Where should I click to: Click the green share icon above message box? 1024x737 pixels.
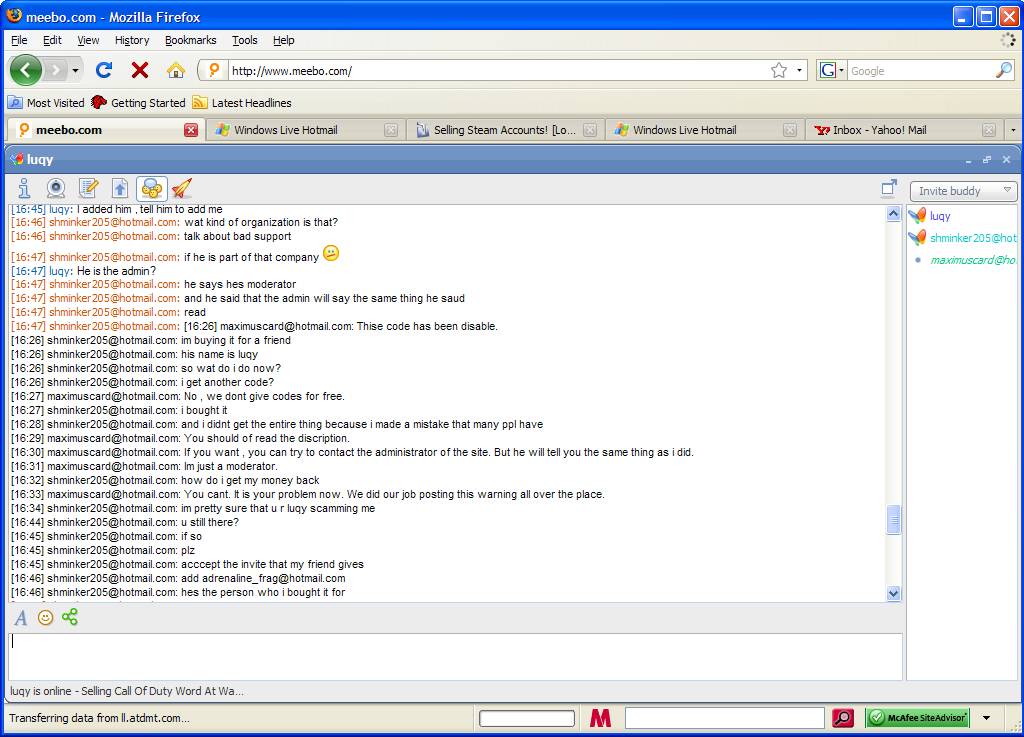[70, 617]
